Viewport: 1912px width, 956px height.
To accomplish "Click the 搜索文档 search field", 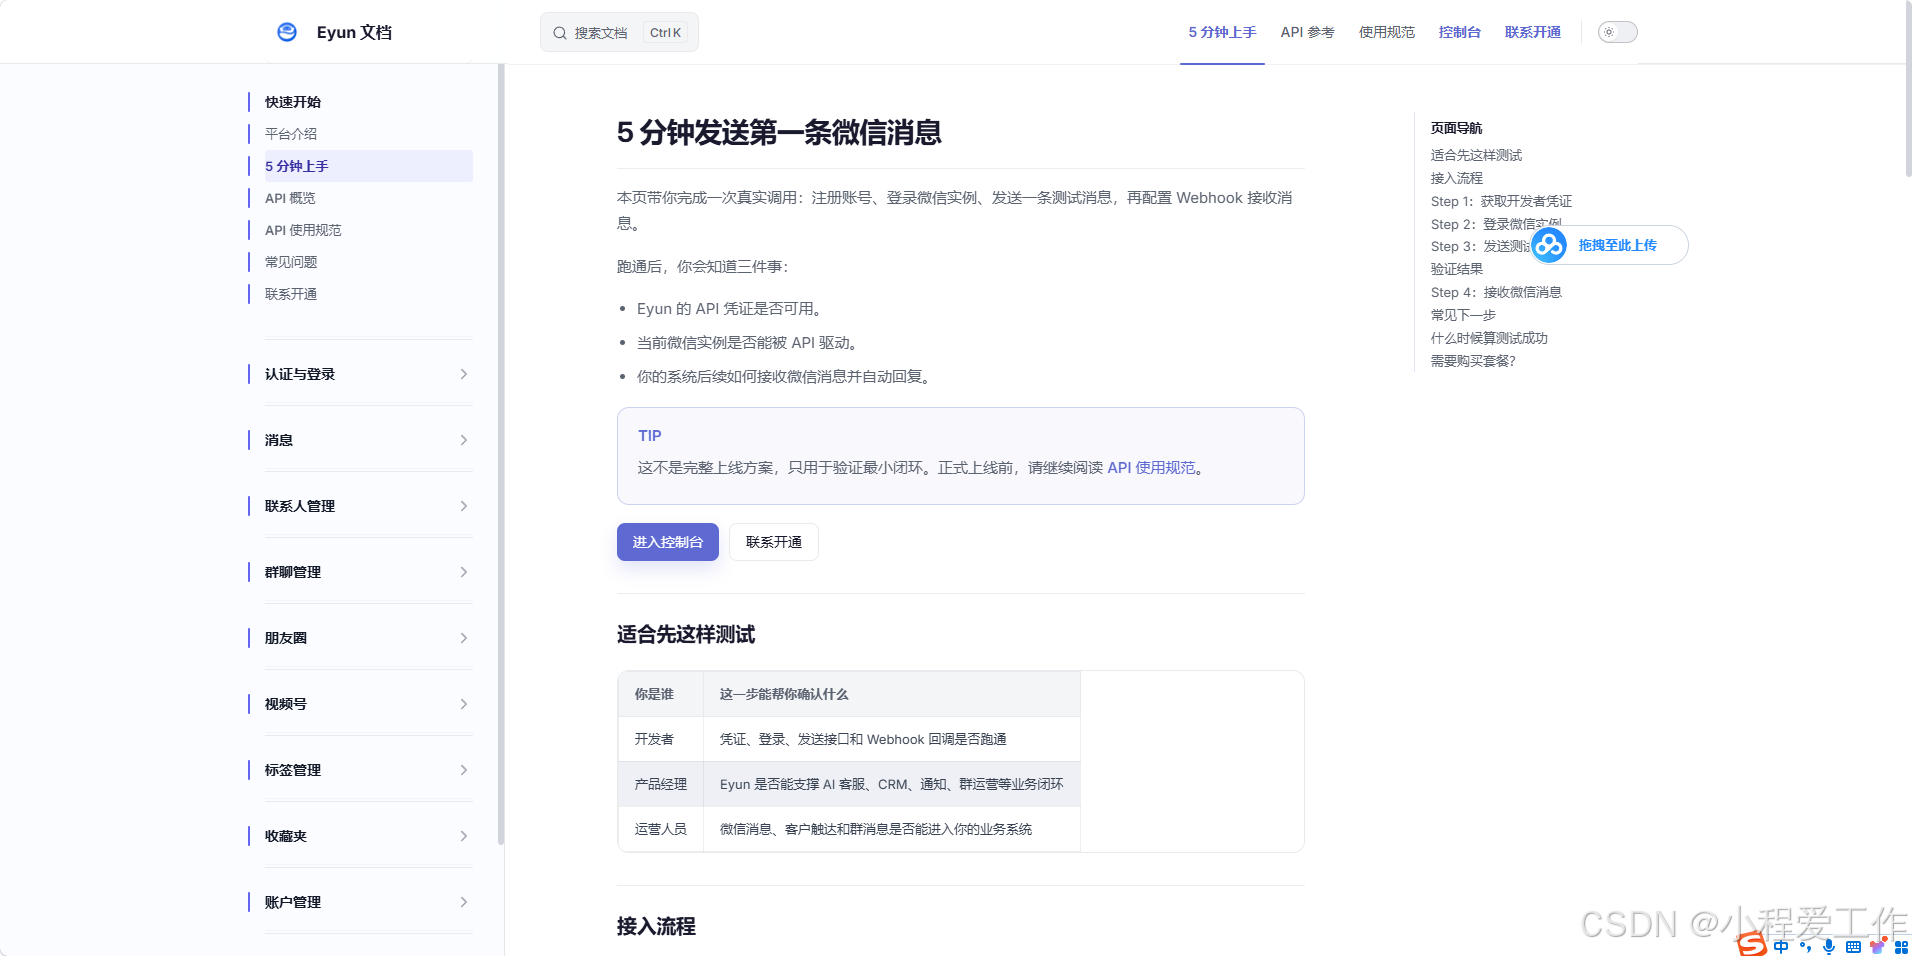I will coord(619,32).
